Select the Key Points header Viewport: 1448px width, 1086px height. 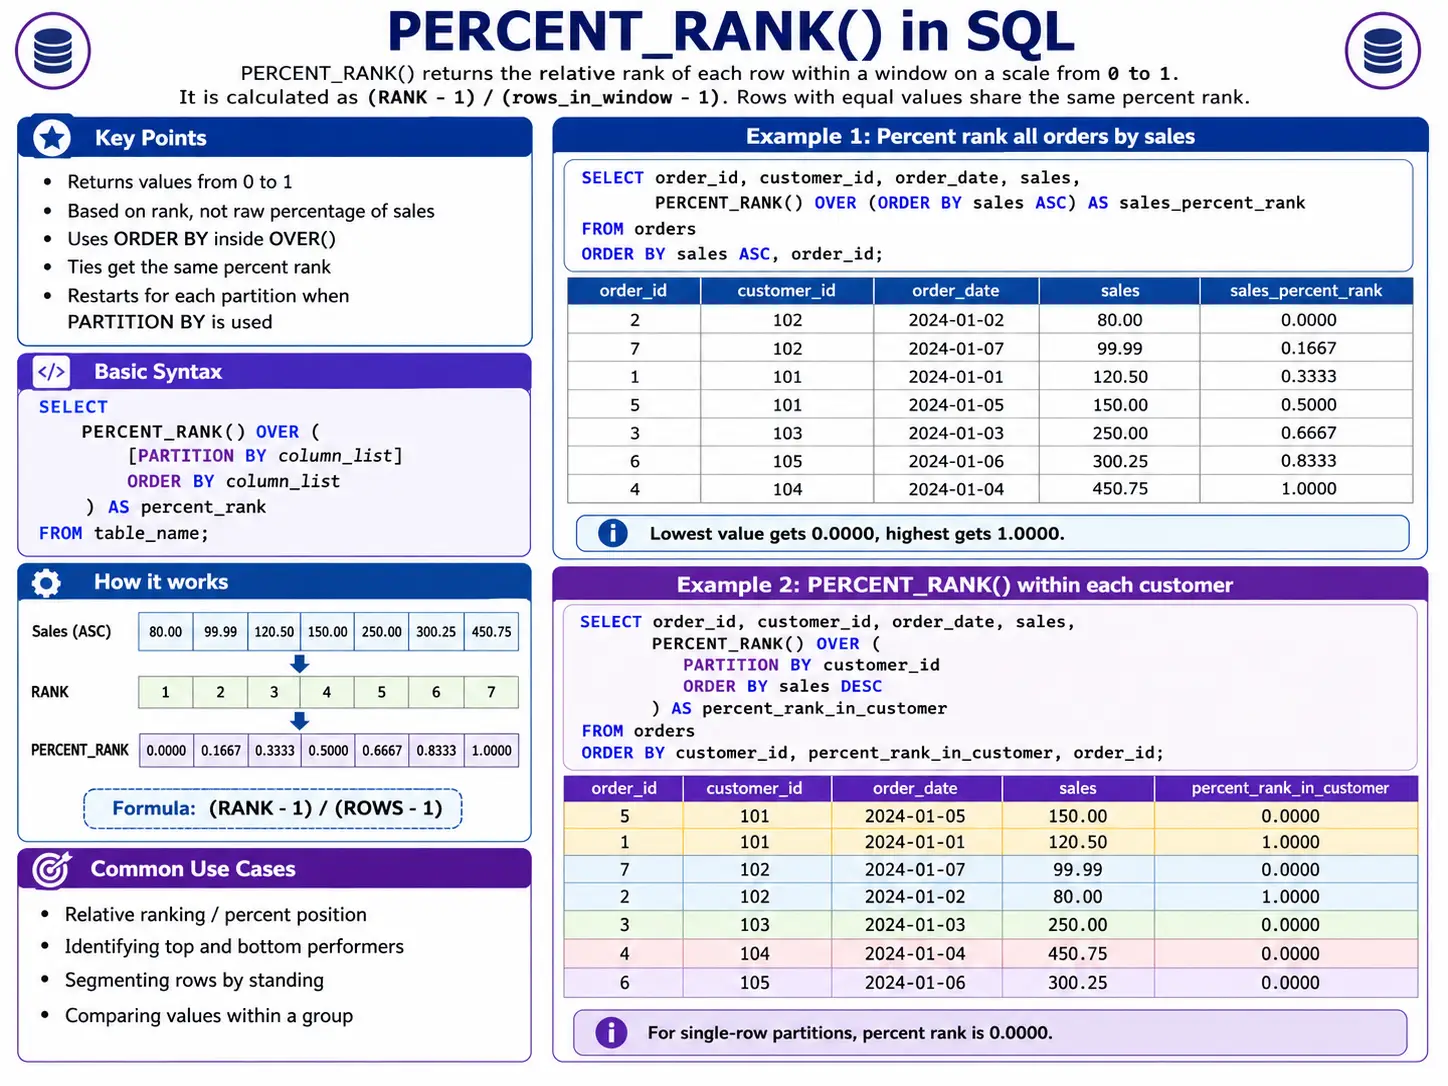tap(275, 137)
